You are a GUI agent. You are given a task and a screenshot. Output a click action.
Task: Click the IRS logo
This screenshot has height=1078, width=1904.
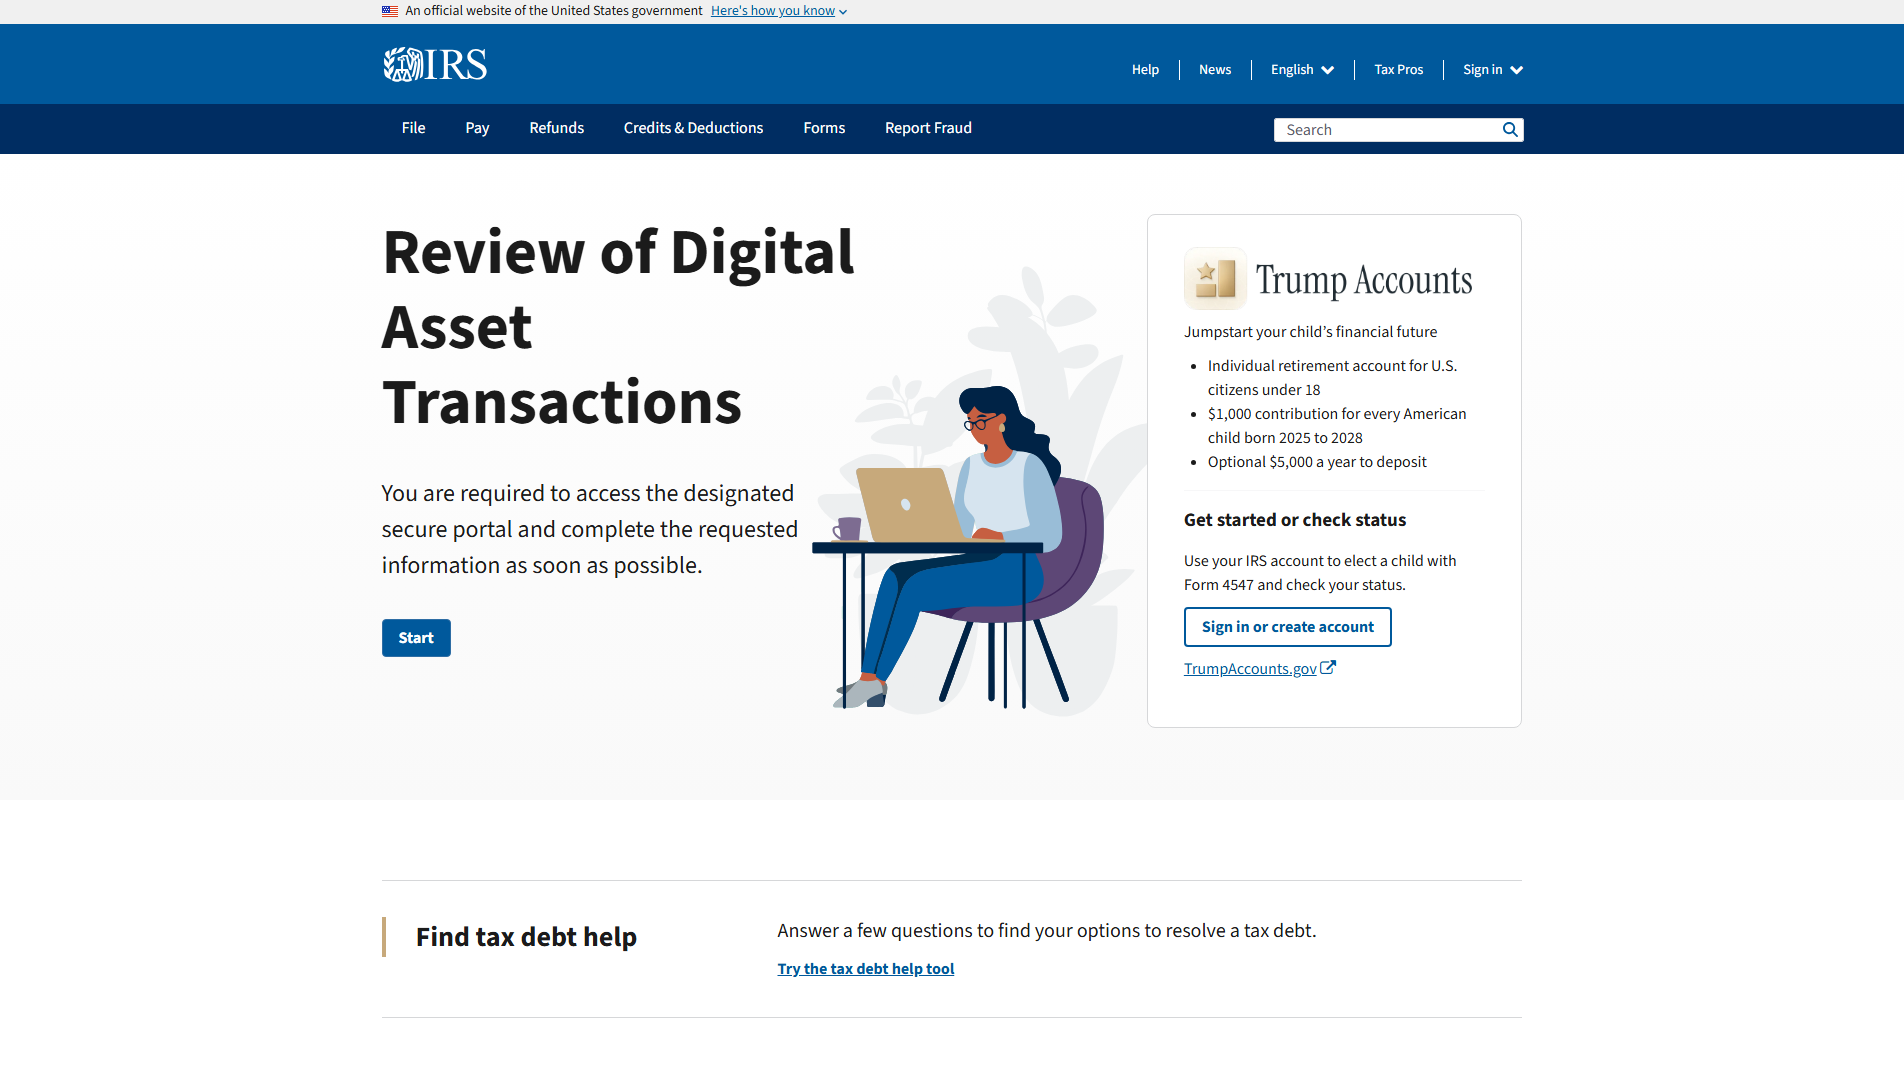(x=435, y=64)
